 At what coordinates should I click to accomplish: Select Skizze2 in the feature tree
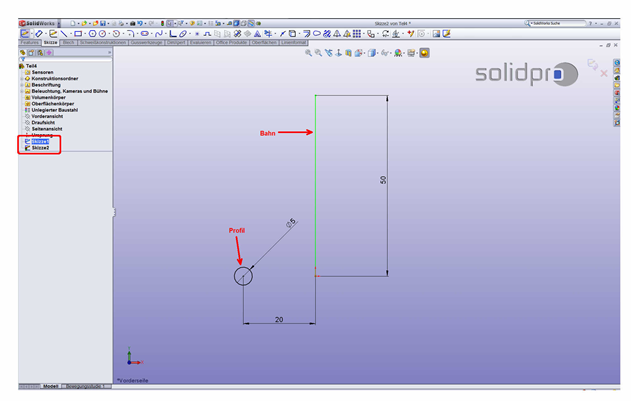click(40, 147)
